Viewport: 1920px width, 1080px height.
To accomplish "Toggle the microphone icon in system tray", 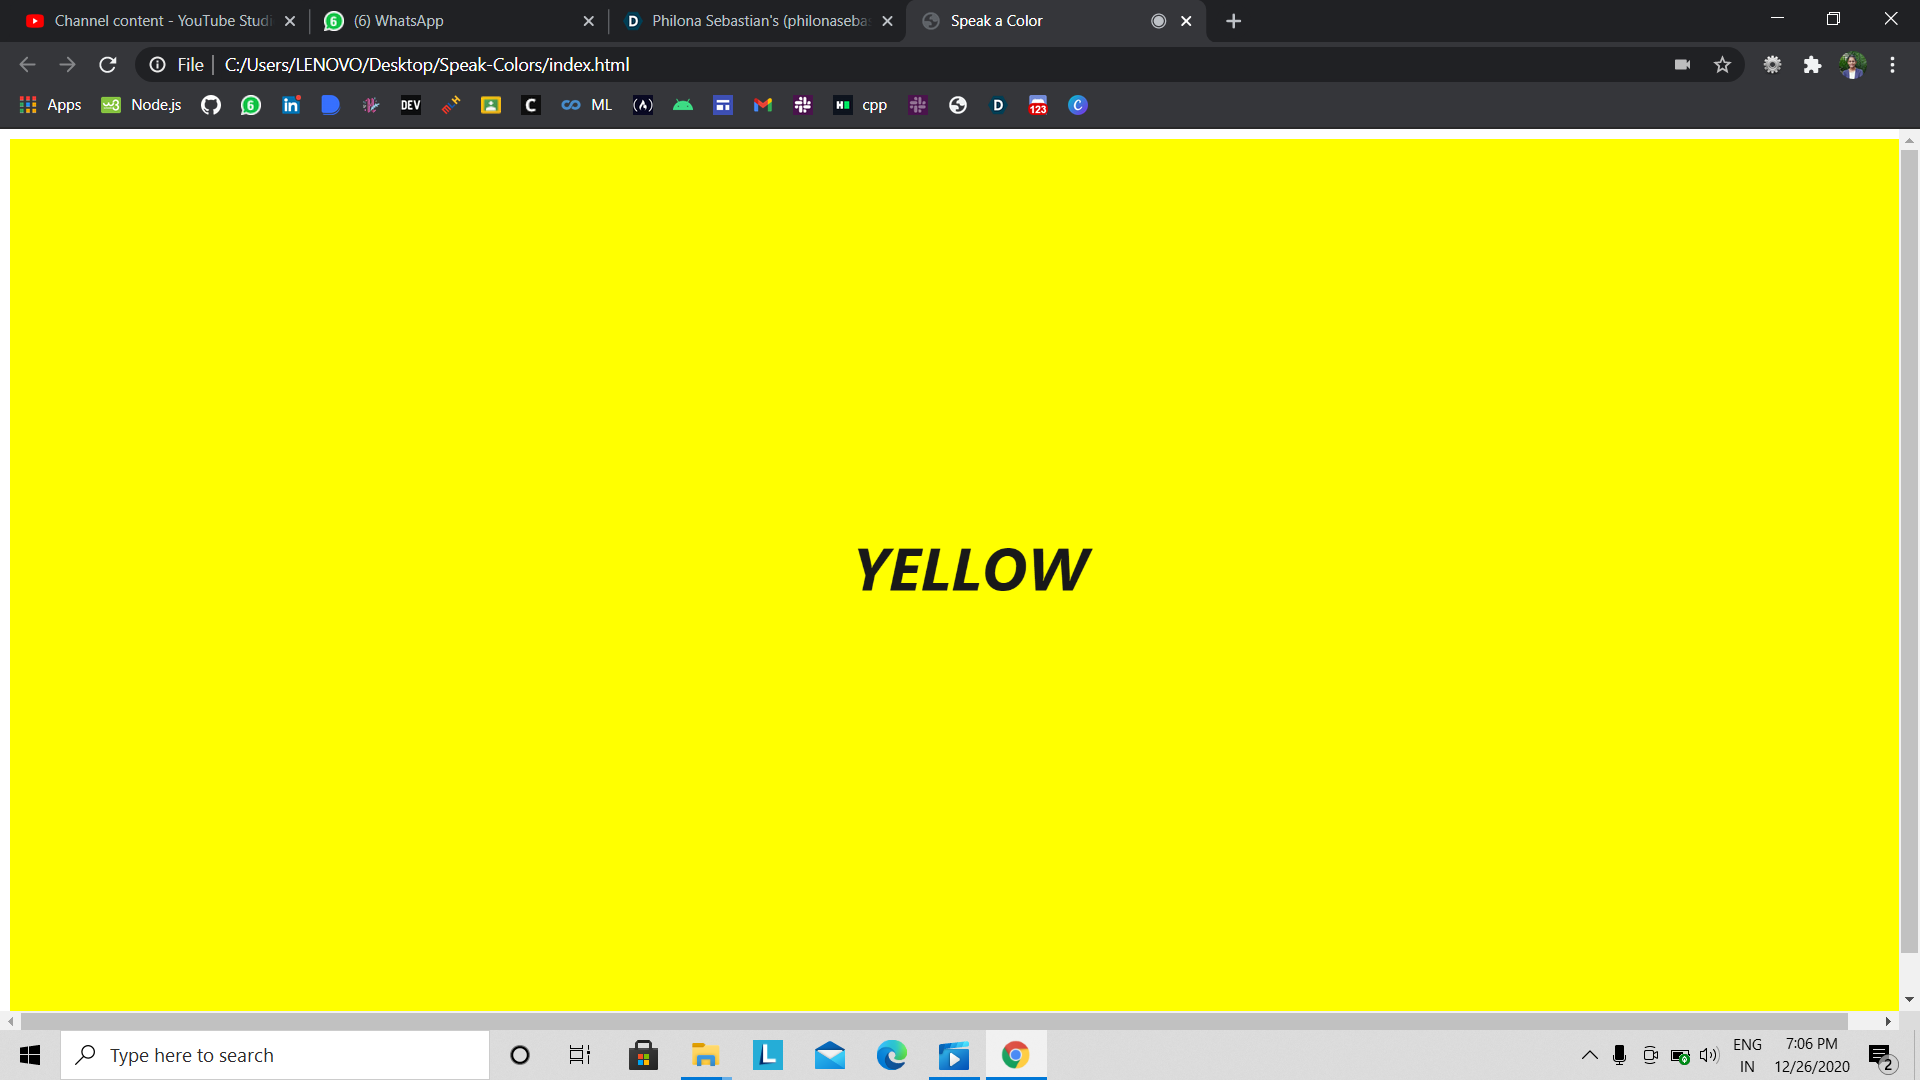I will tap(1619, 1055).
